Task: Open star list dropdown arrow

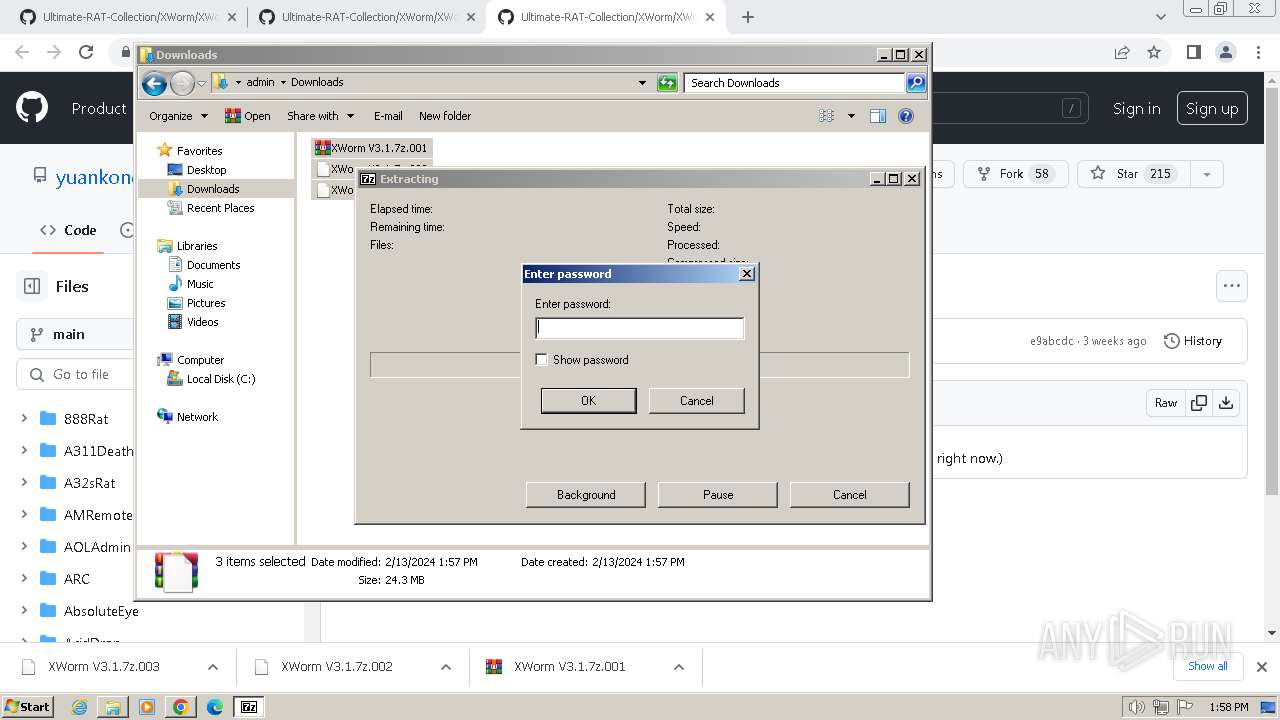Action: click(x=1206, y=174)
